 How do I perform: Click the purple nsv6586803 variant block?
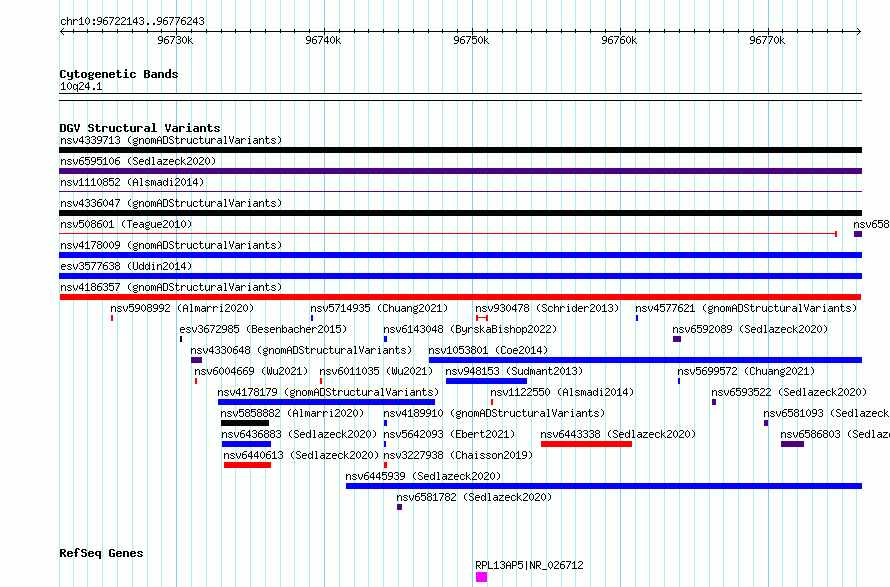[x=792, y=444]
